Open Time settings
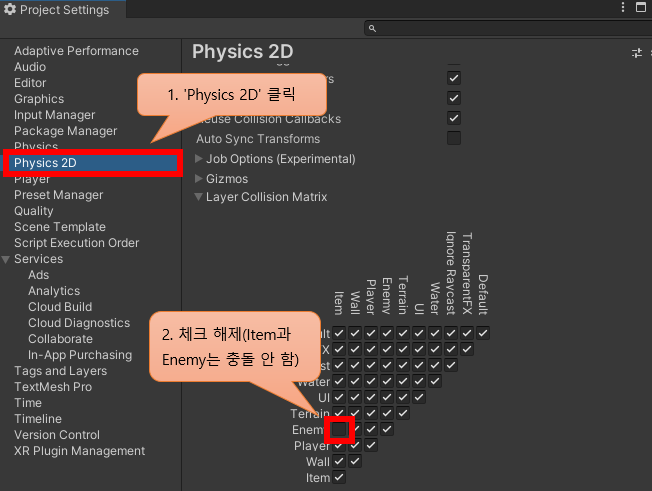Screen dimensions: 652x491 (28, 403)
